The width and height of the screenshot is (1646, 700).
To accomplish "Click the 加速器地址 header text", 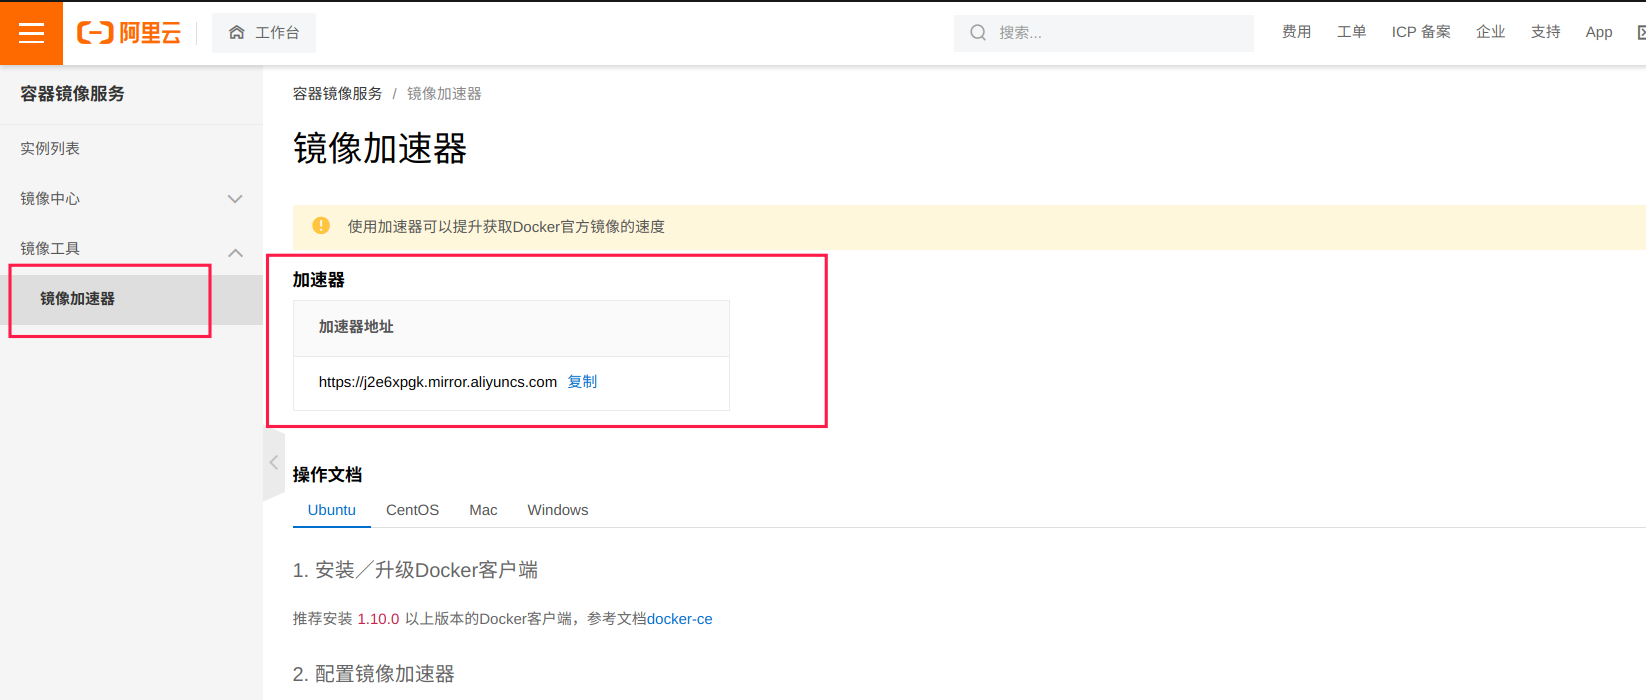I will click(x=356, y=327).
